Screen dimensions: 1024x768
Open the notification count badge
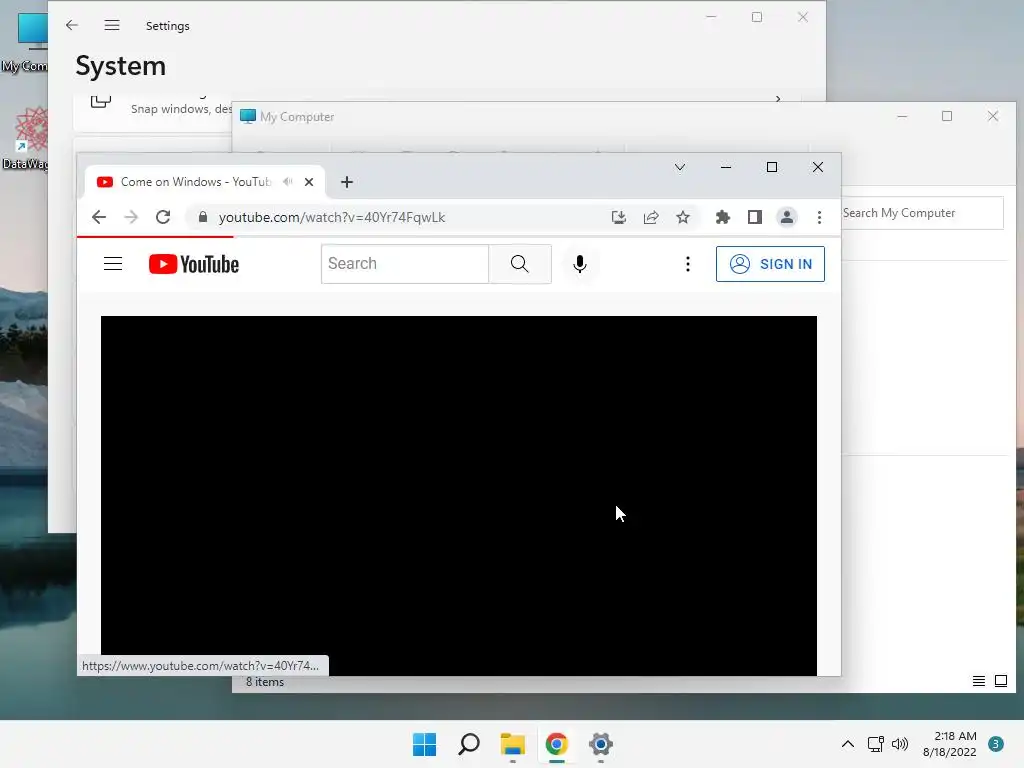(996, 744)
